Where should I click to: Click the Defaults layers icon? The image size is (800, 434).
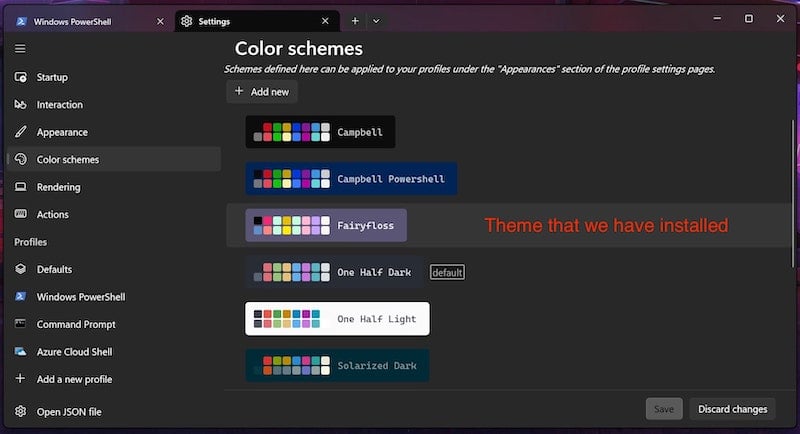click(20, 269)
